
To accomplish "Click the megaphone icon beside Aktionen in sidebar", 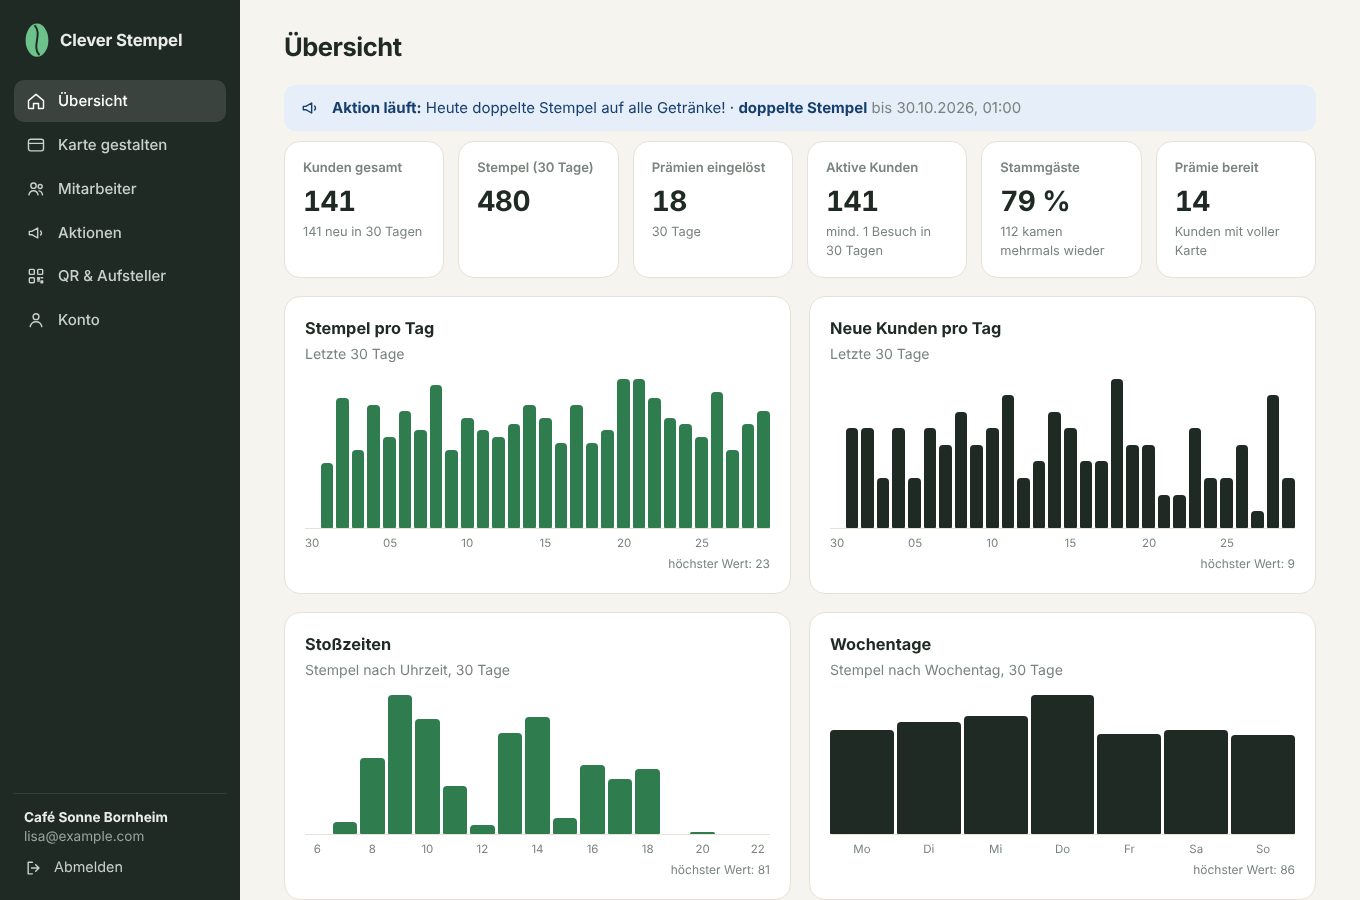I will [x=36, y=233].
